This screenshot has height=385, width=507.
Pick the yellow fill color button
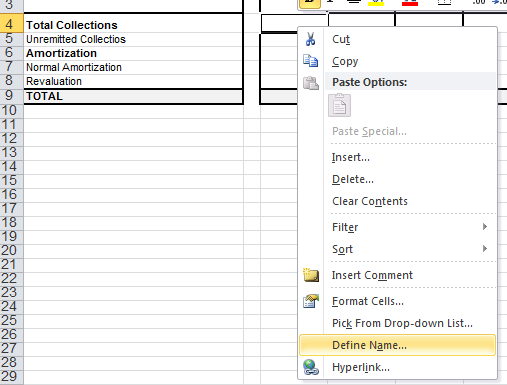(376, 3)
